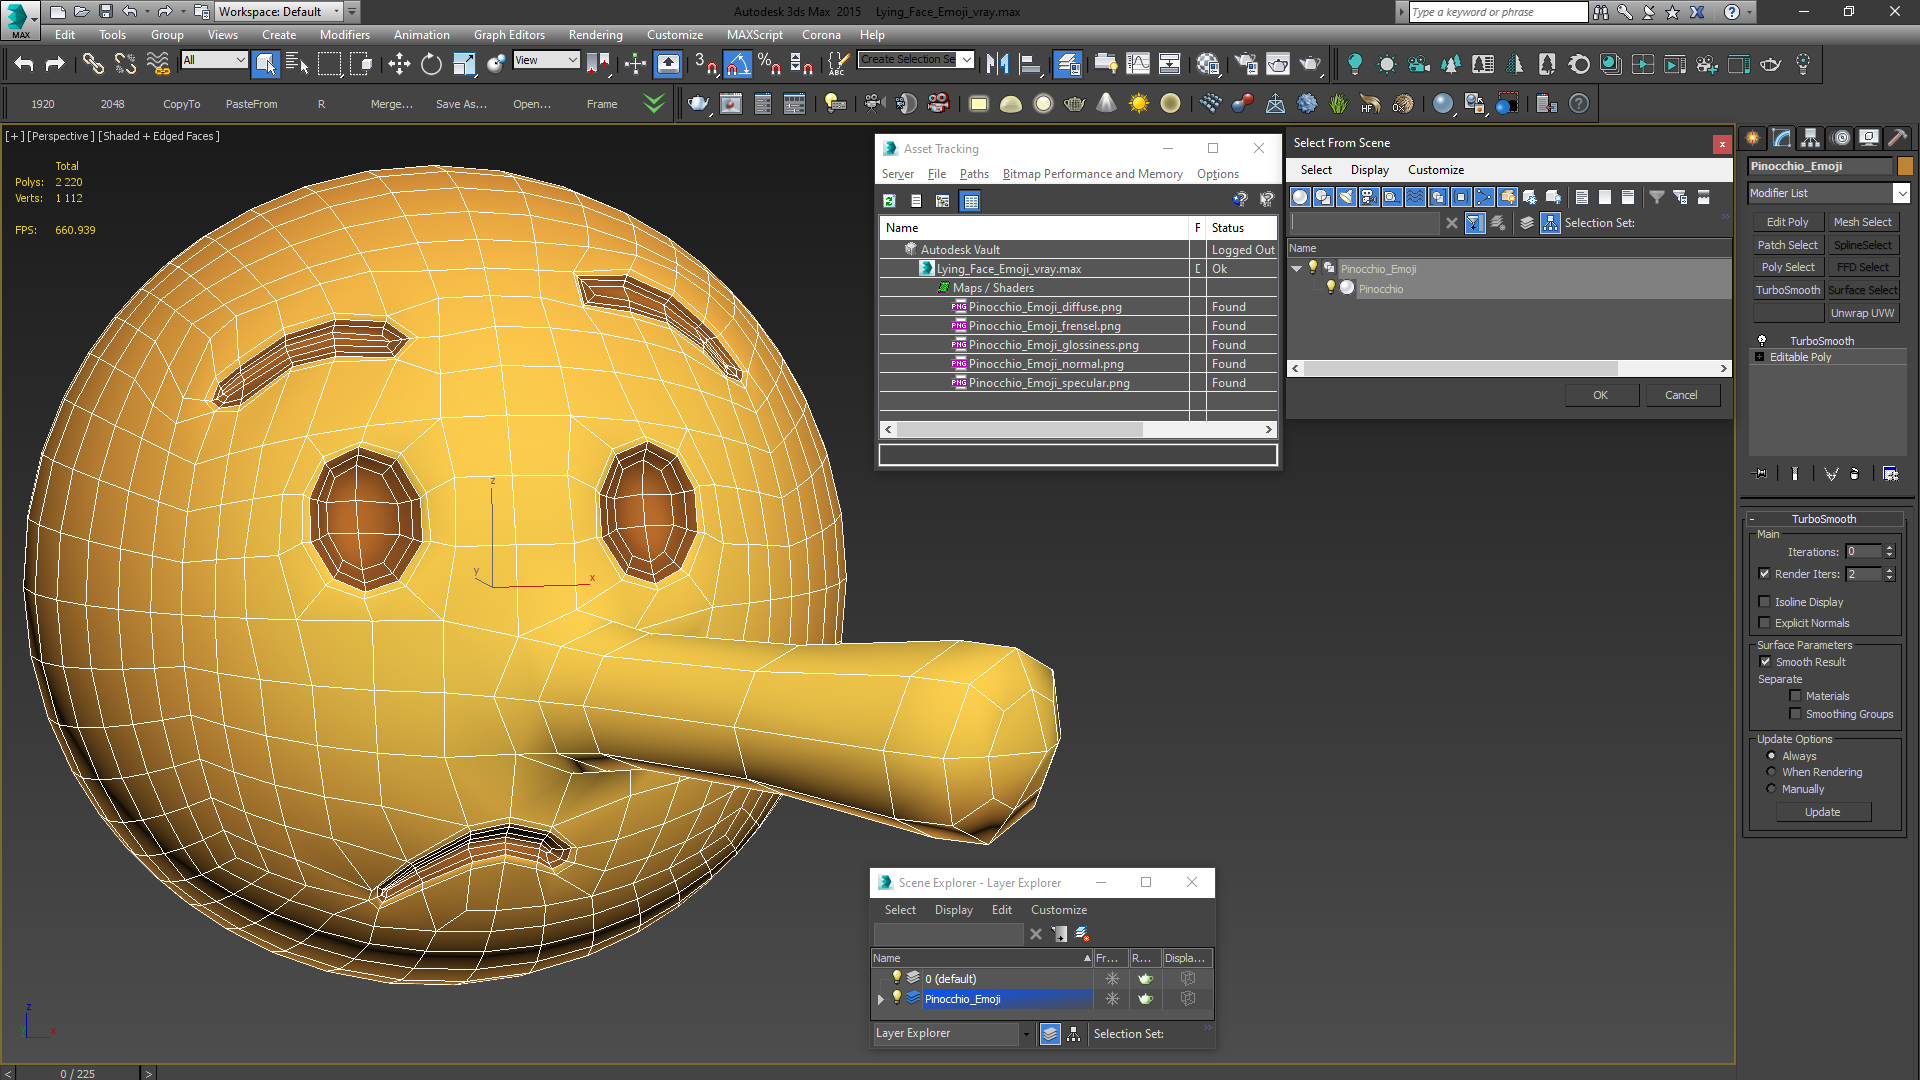Click the Select From Scene search field
Image resolution: width=1920 pixels, height=1080 pixels.
[x=1366, y=223]
